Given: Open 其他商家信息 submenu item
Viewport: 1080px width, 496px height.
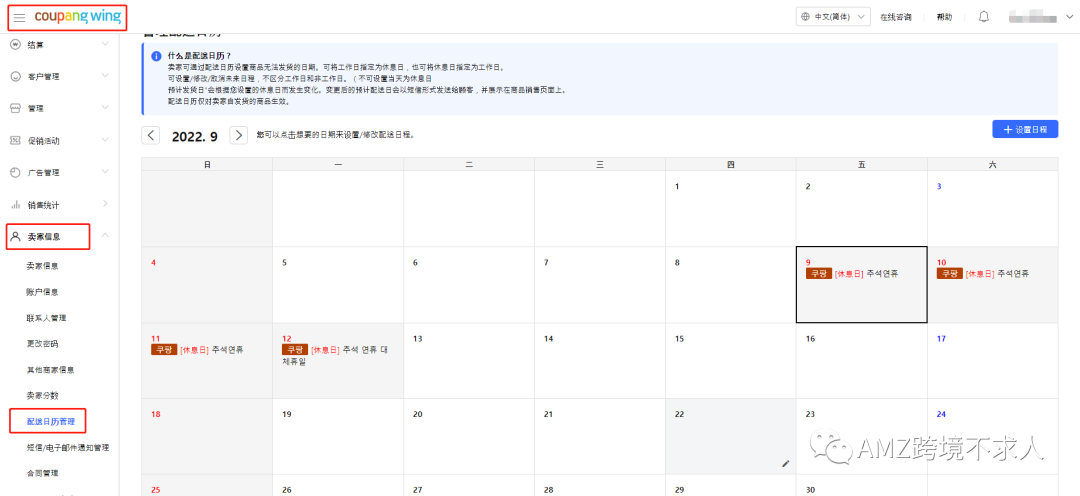Looking at the screenshot, I should (x=50, y=370).
